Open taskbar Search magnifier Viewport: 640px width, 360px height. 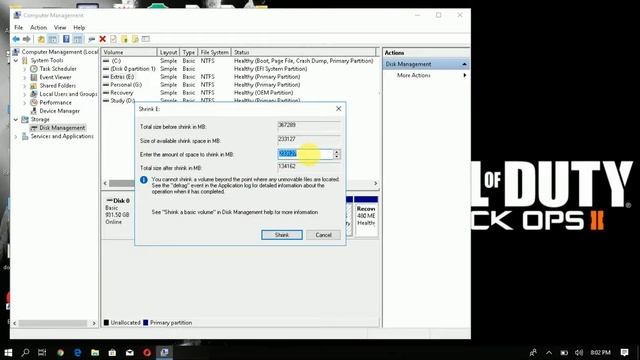[25, 352]
